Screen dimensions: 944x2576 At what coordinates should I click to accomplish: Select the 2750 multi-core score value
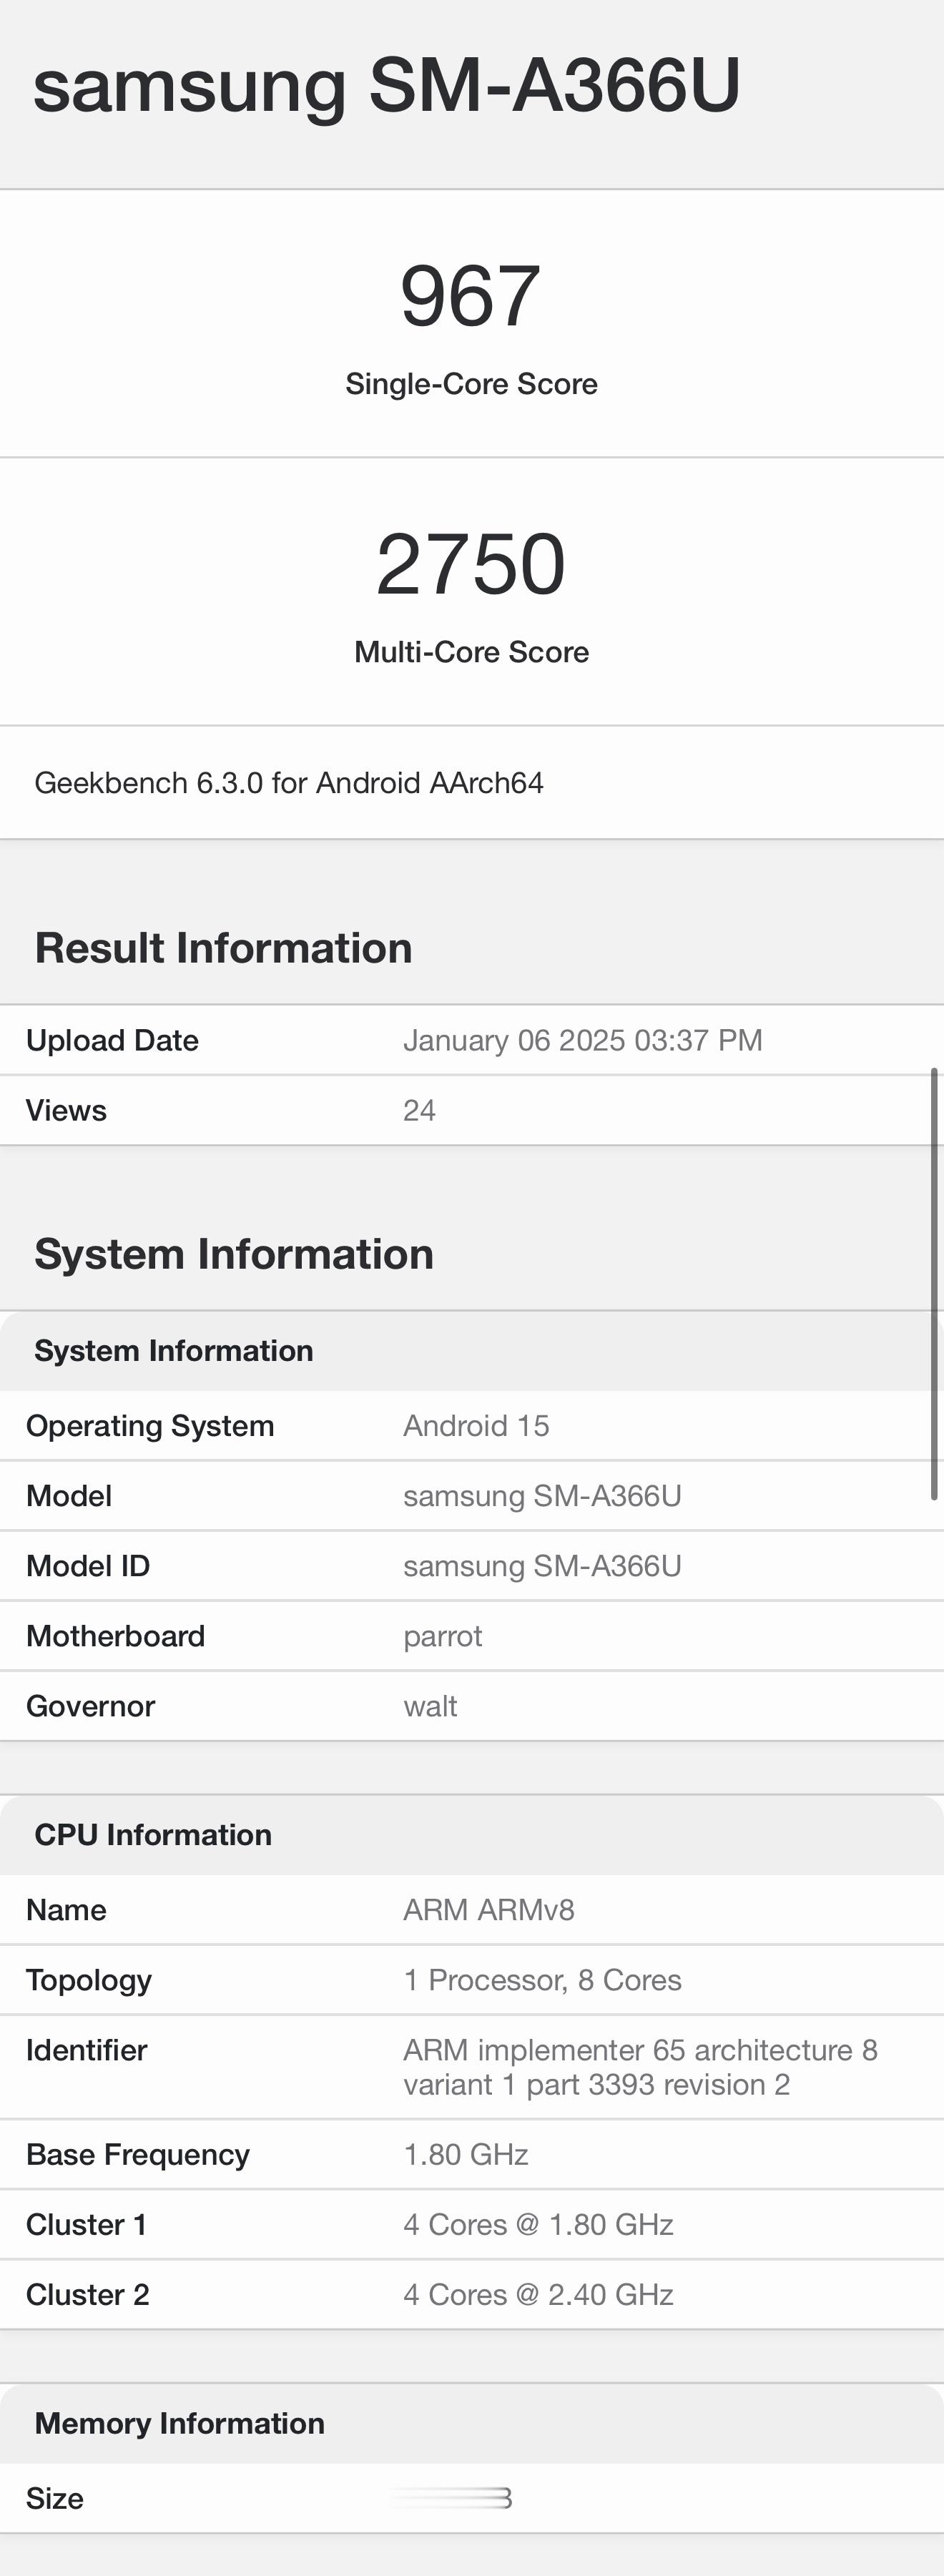[471, 564]
